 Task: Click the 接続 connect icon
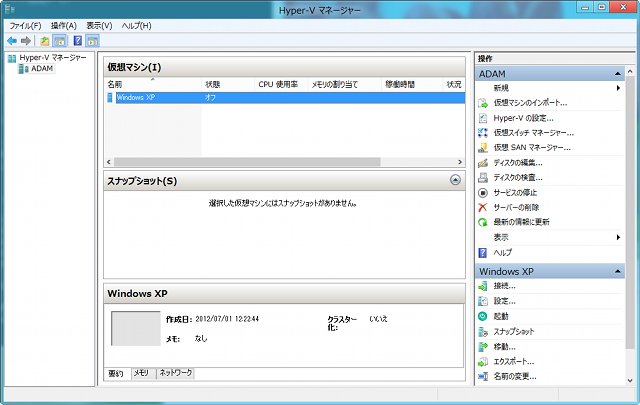tap(483, 286)
